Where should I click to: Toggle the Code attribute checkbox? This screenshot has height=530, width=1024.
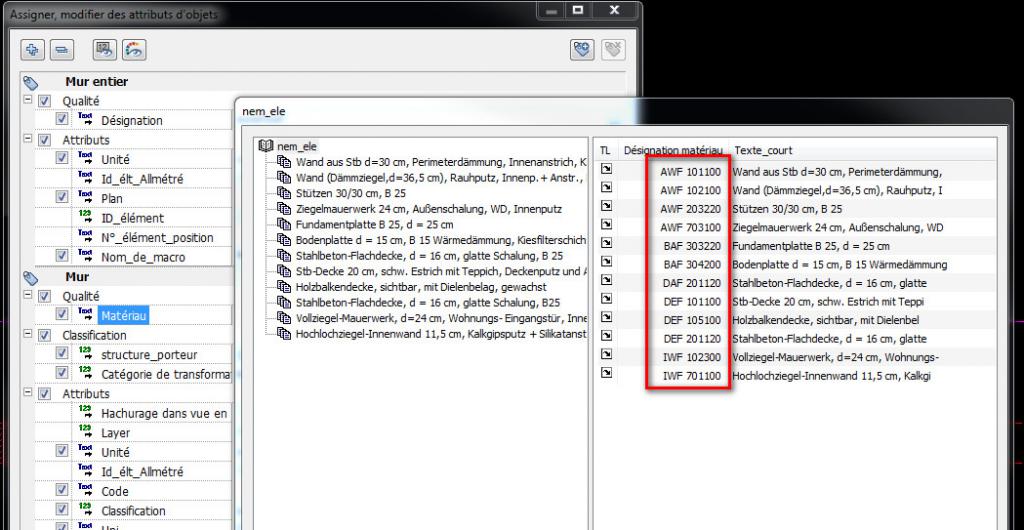61,491
